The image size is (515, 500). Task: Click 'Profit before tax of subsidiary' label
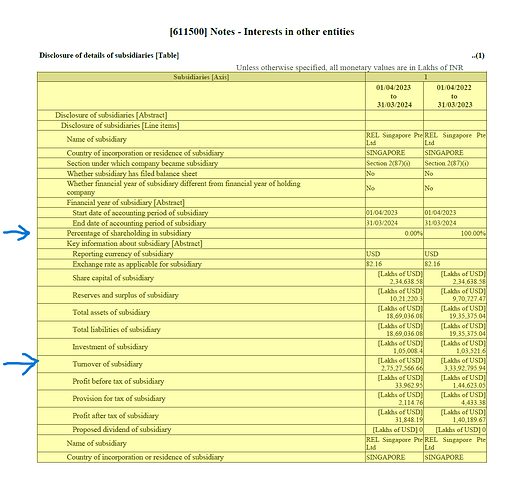[x=118, y=381]
